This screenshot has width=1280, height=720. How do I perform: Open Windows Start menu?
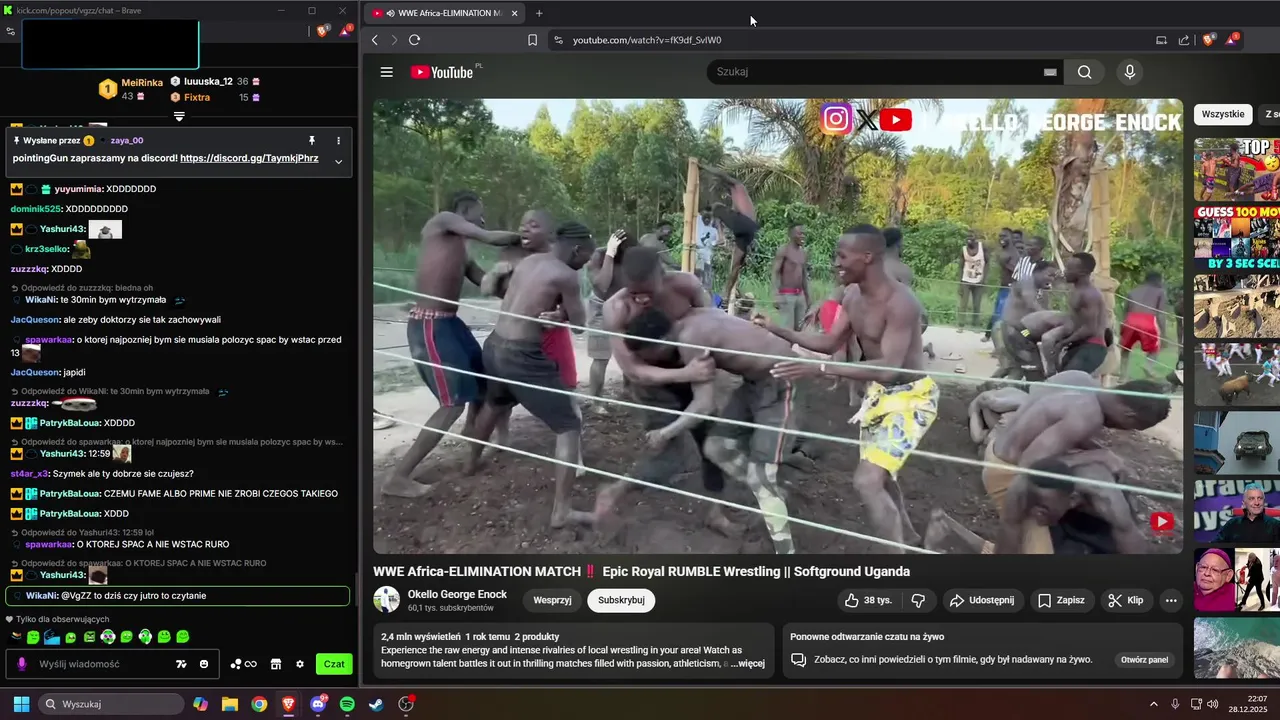coord(20,704)
